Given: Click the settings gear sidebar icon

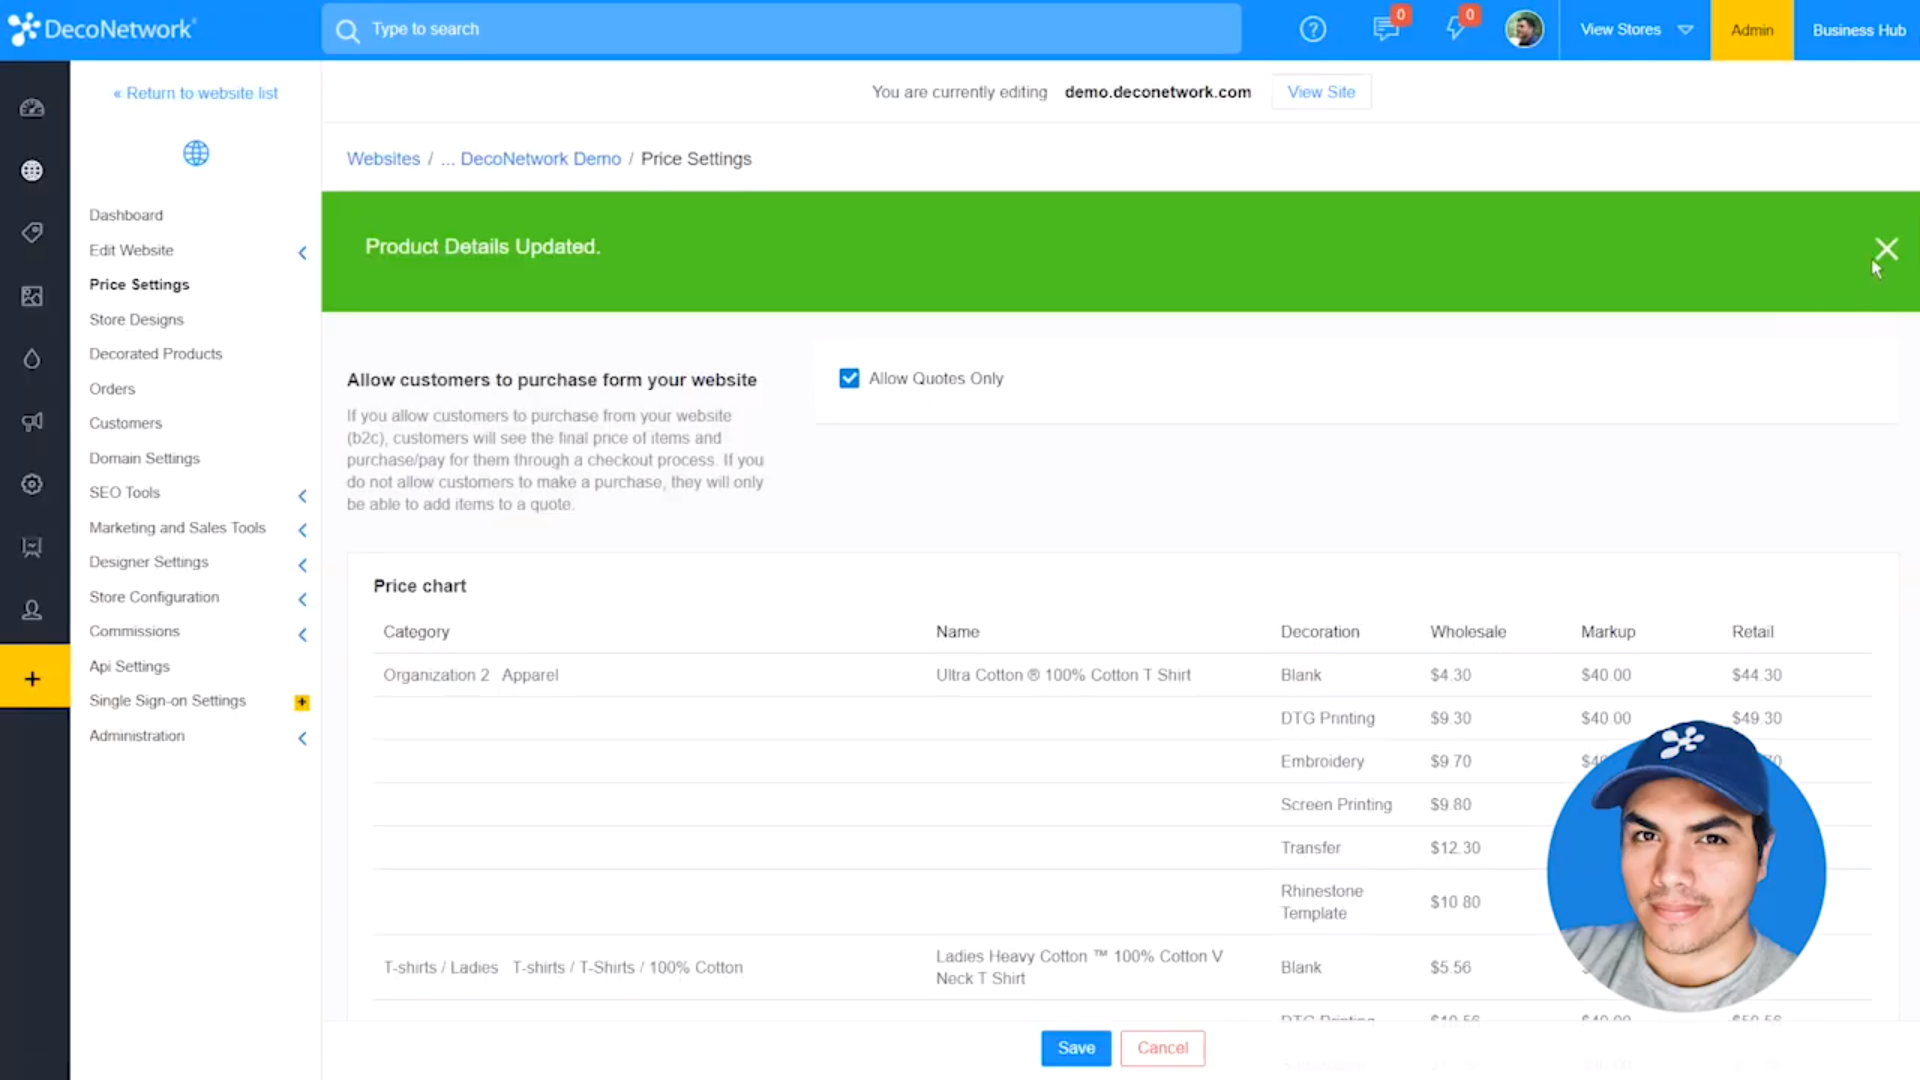Looking at the screenshot, I should (31, 484).
